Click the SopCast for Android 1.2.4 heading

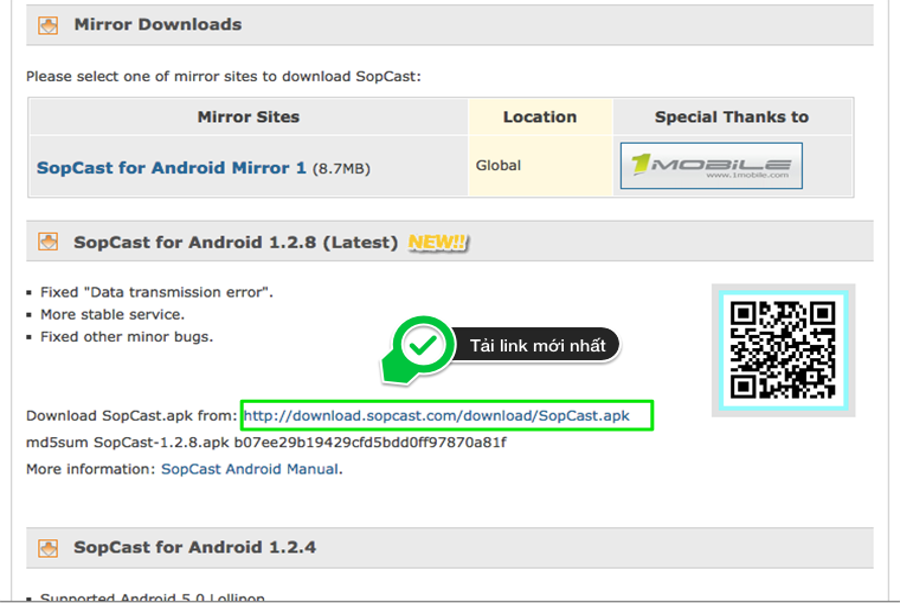[195, 547]
